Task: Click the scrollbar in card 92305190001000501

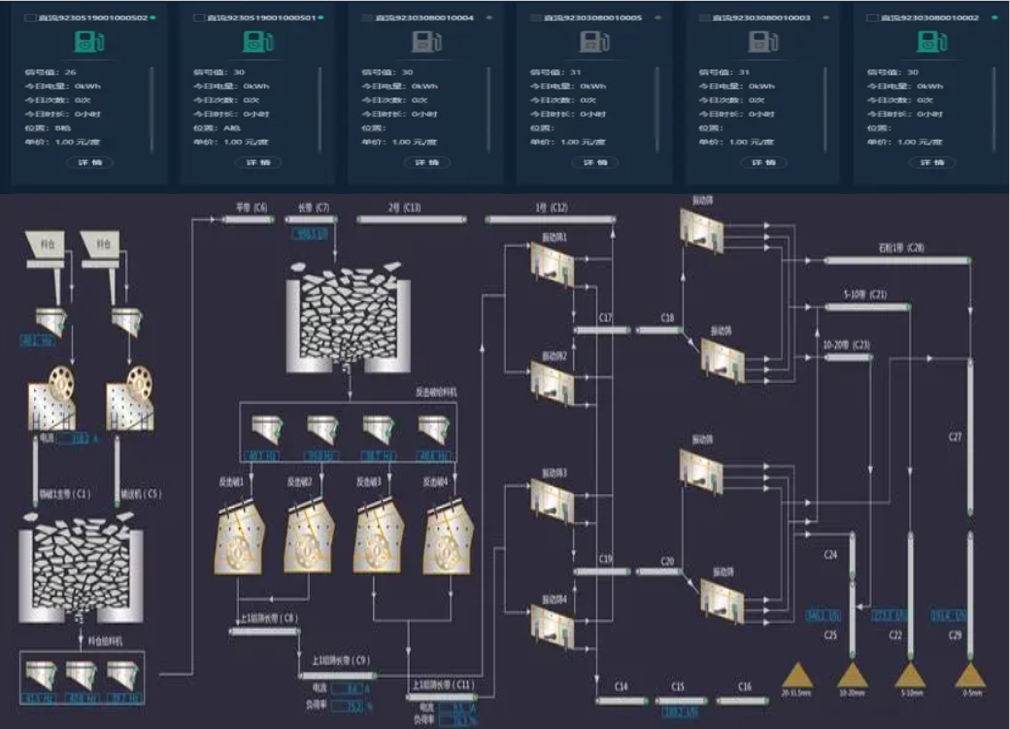Action: [320, 109]
